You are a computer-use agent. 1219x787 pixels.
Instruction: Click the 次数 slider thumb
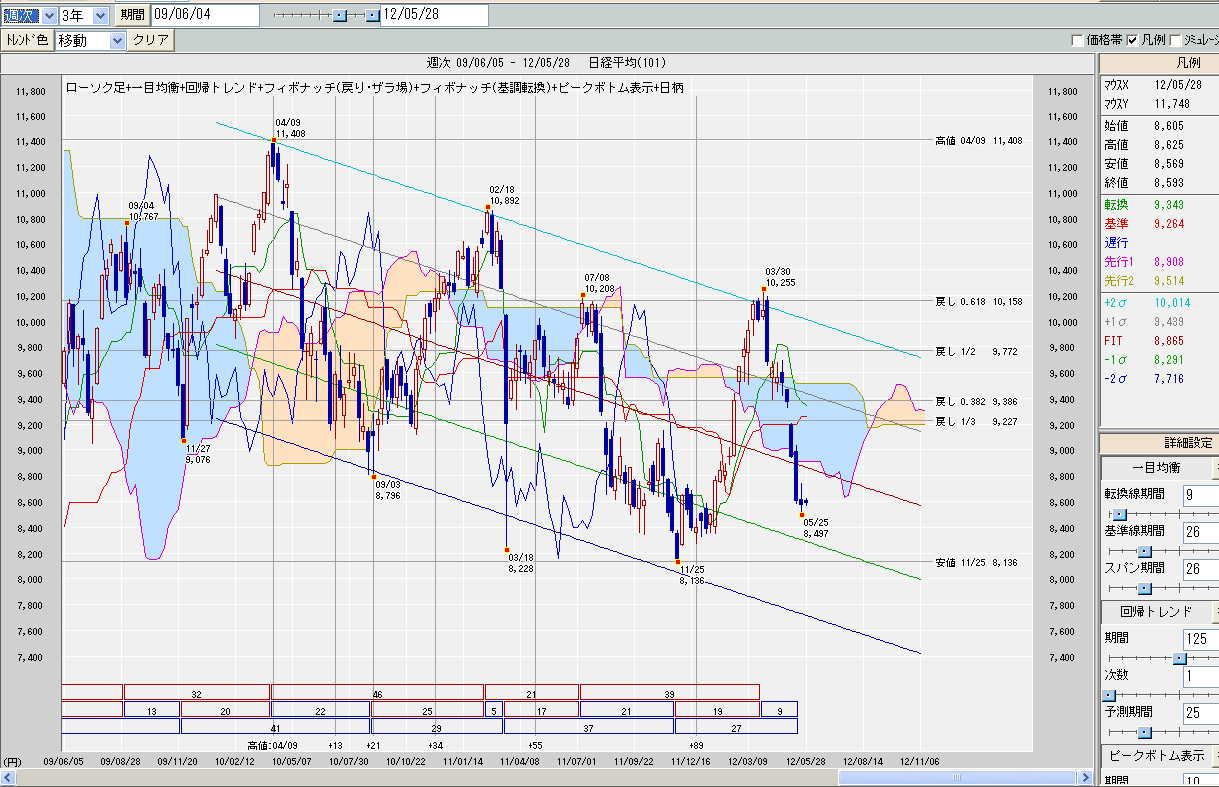click(1108, 695)
